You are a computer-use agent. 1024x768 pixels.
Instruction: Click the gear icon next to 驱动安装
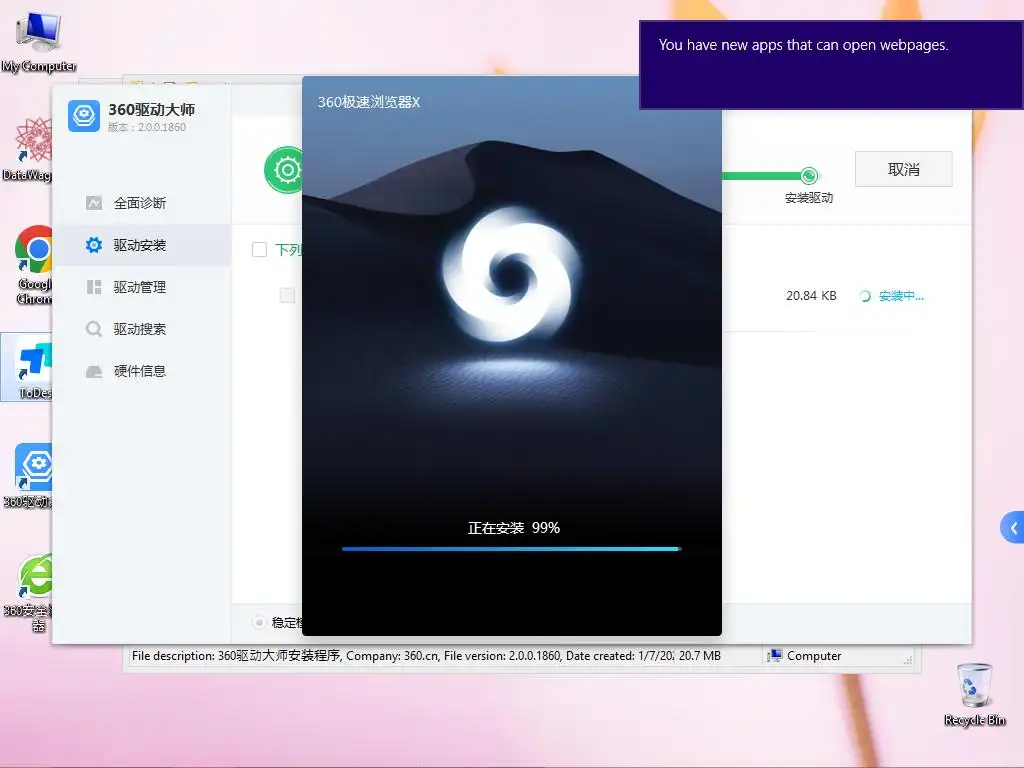pos(94,245)
